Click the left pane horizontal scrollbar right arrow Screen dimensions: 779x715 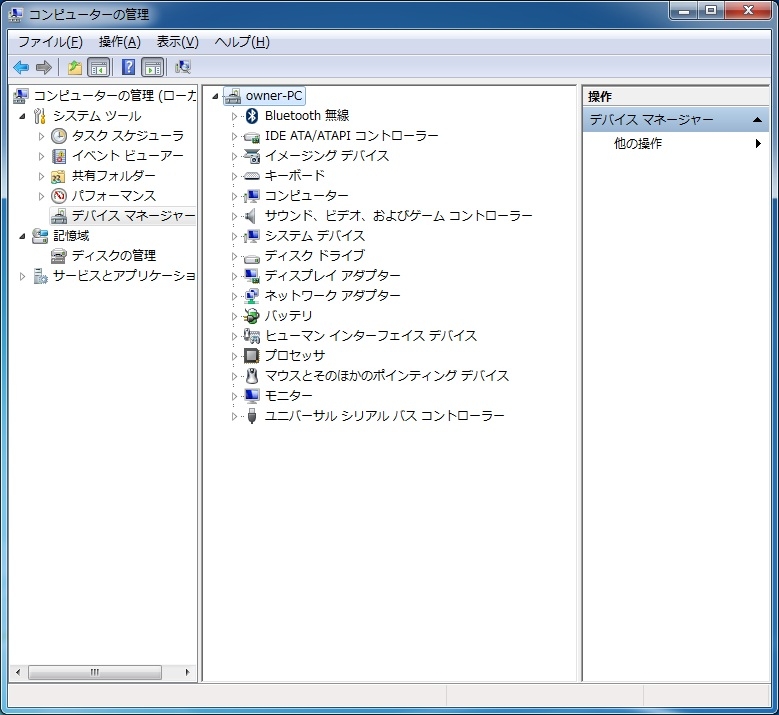(x=187, y=672)
